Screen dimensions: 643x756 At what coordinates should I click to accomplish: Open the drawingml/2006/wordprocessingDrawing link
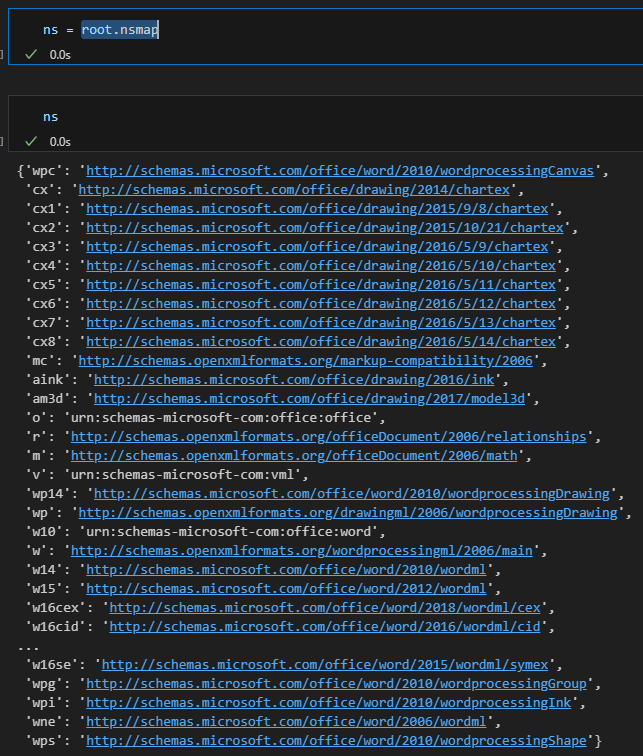point(348,513)
